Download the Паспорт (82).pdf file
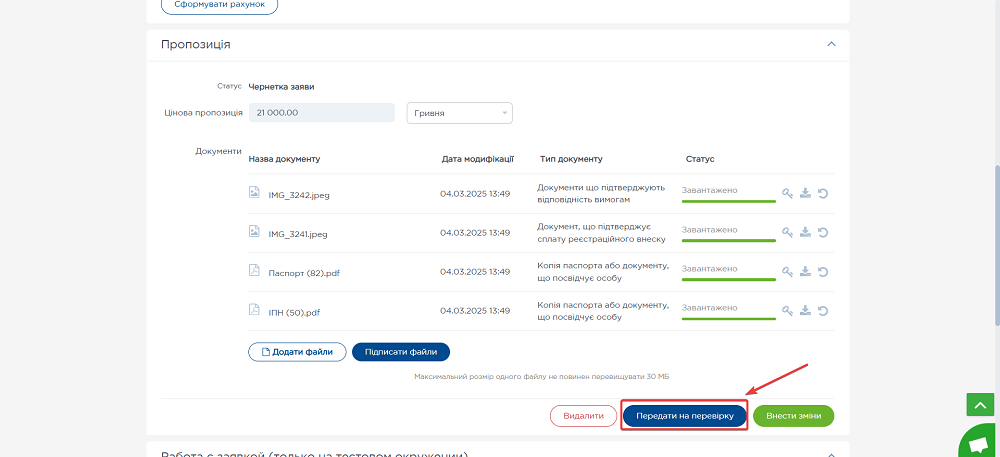1000x457 pixels. (x=805, y=272)
